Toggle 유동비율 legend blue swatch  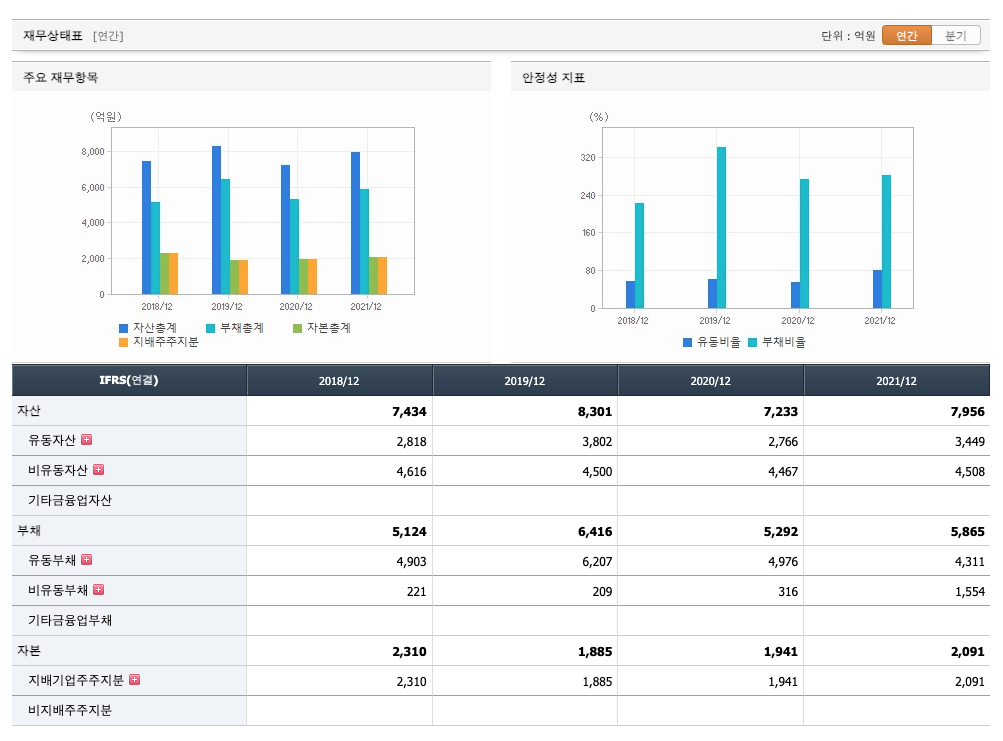pyautogui.click(x=688, y=342)
